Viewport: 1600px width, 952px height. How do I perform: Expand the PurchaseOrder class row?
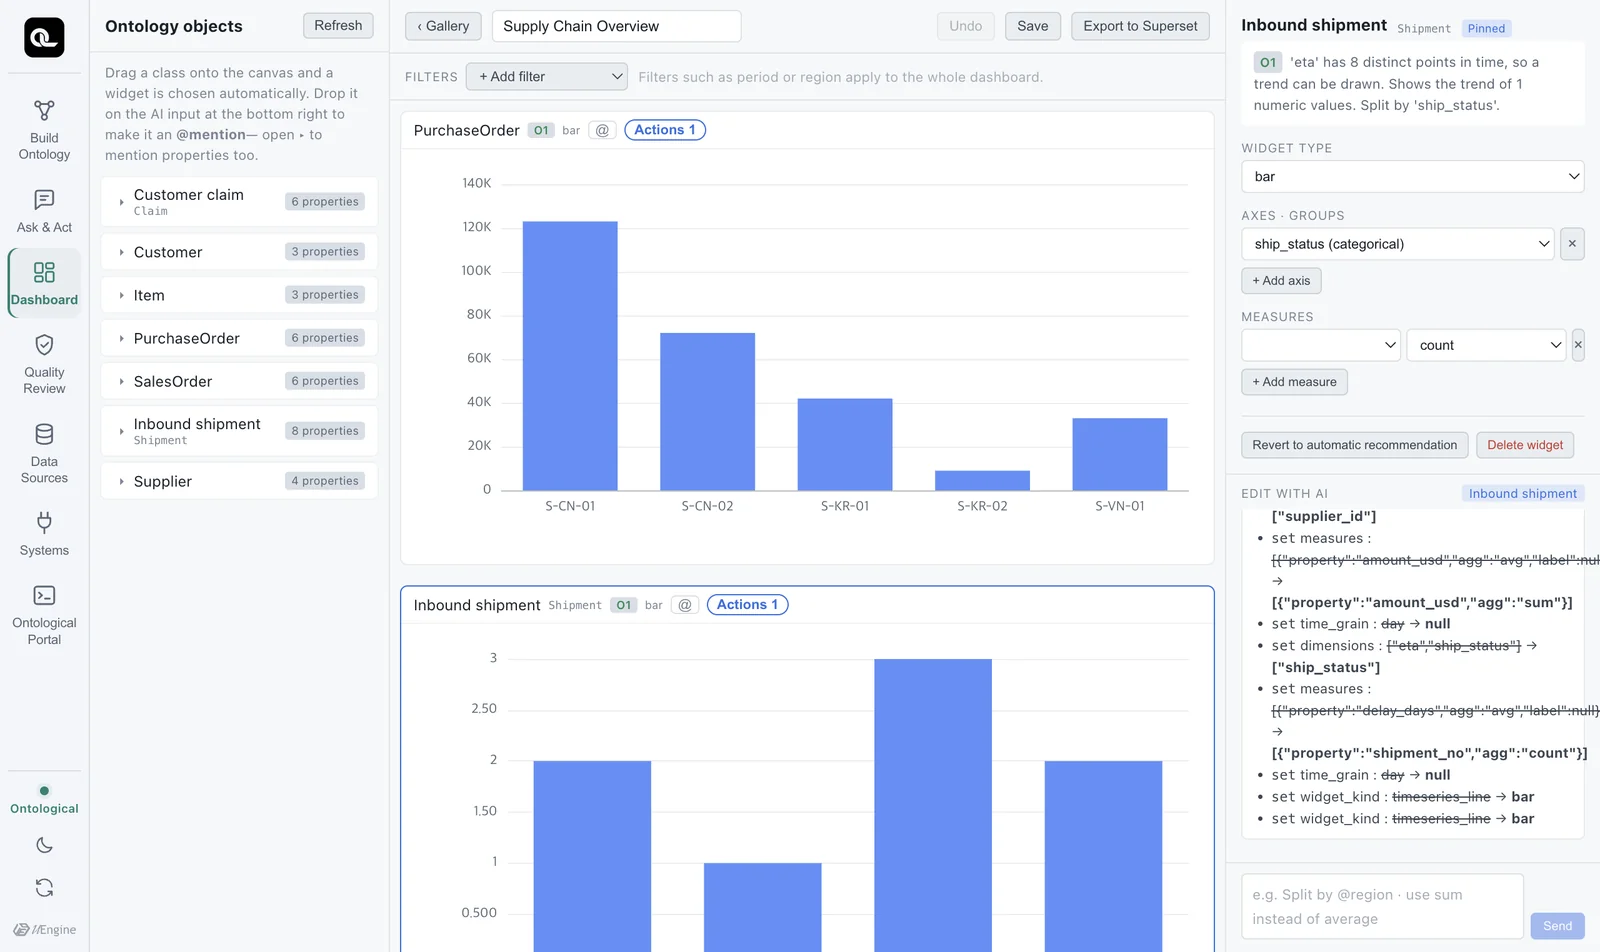[121, 338]
